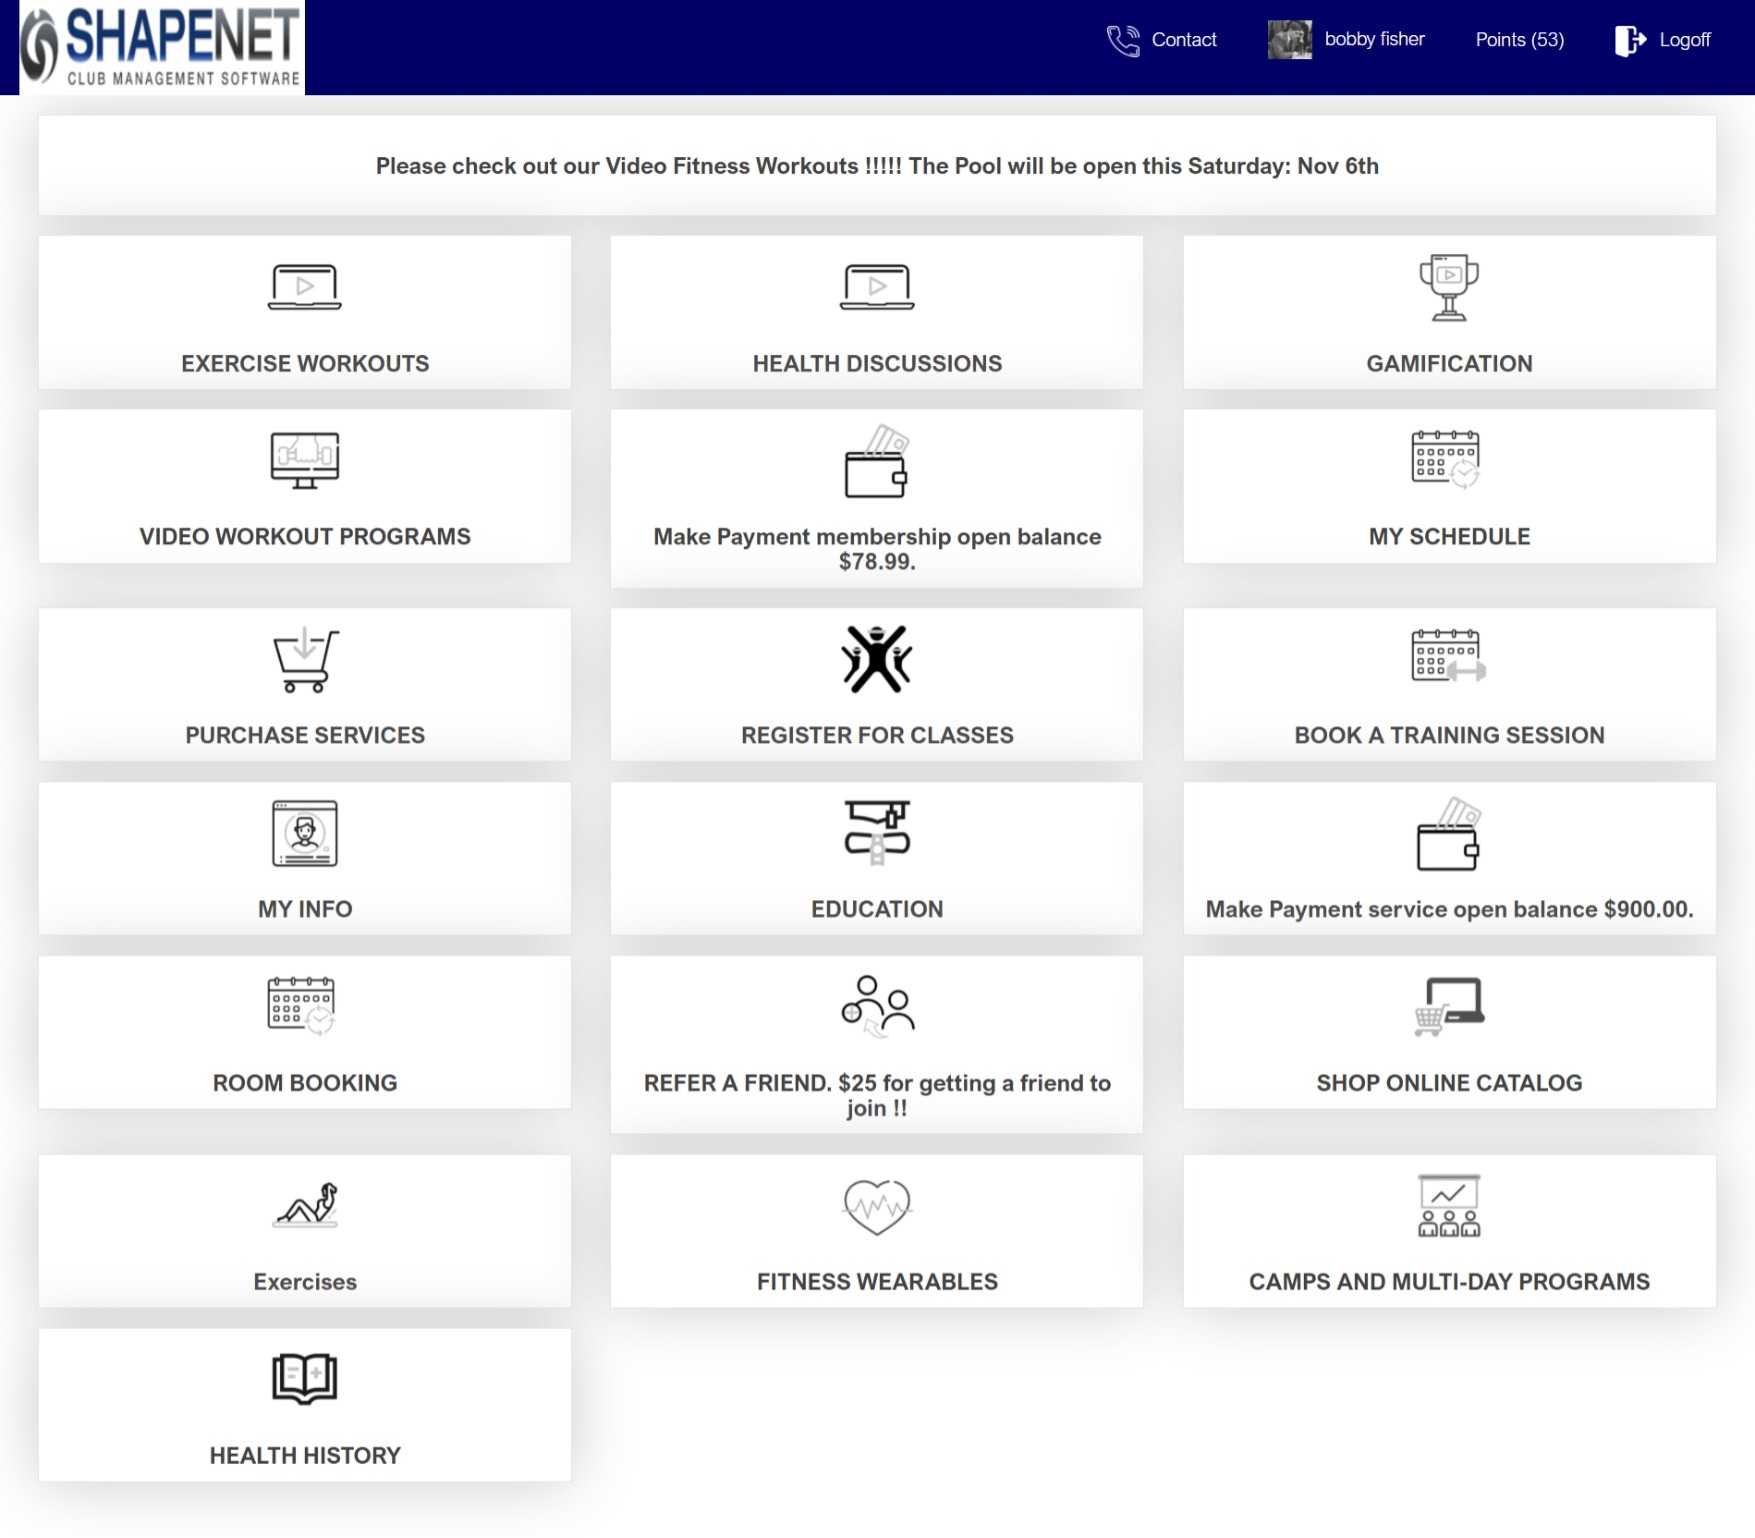Open the Points (53) link
This screenshot has width=1755, height=1538.
[1519, 40]
